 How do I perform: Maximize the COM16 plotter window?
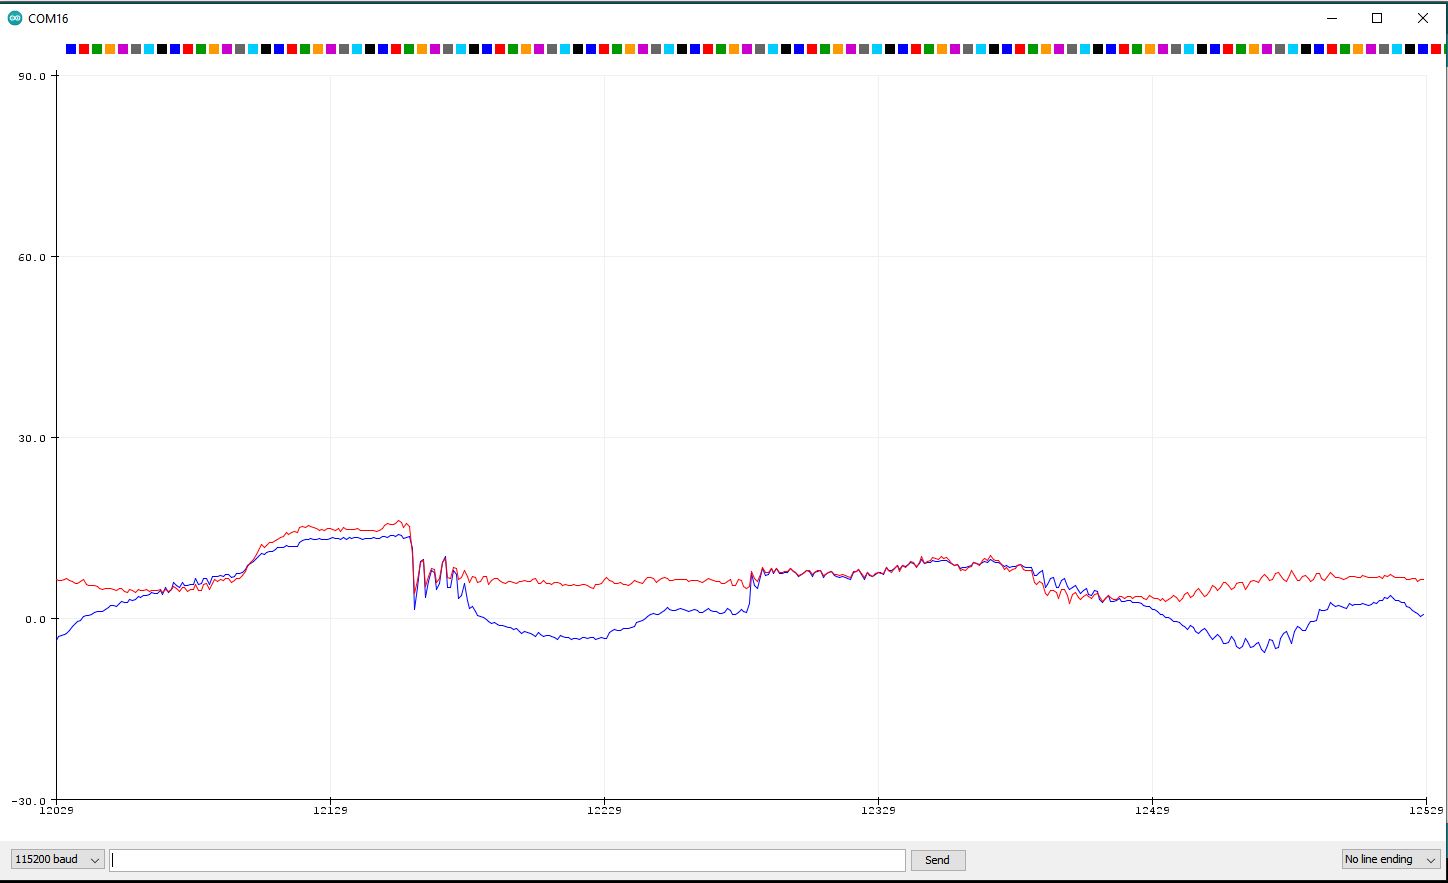coord(1377,18)
